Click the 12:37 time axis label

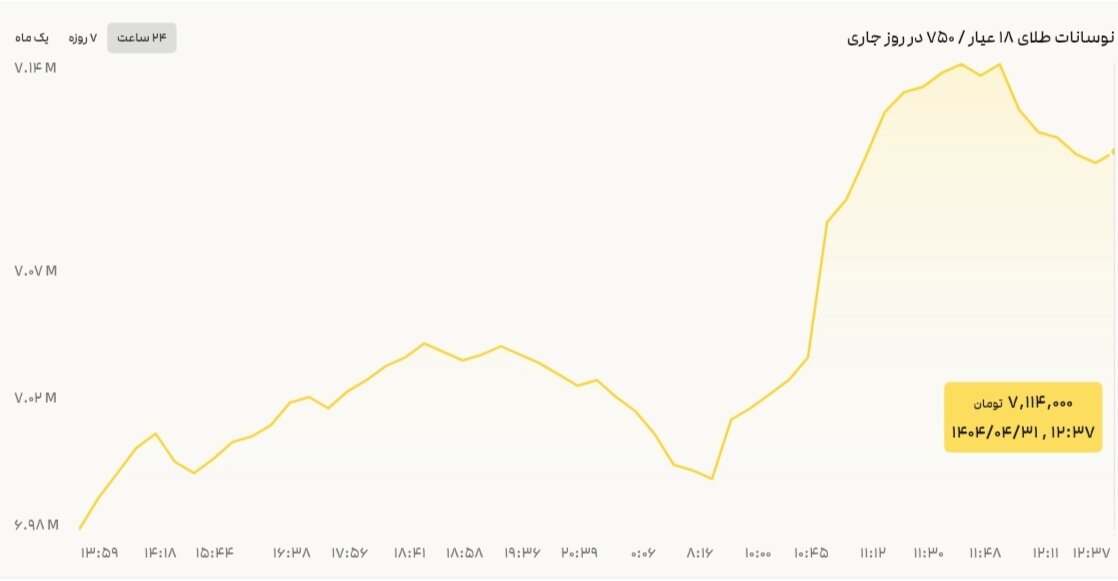pos(1092,552)
